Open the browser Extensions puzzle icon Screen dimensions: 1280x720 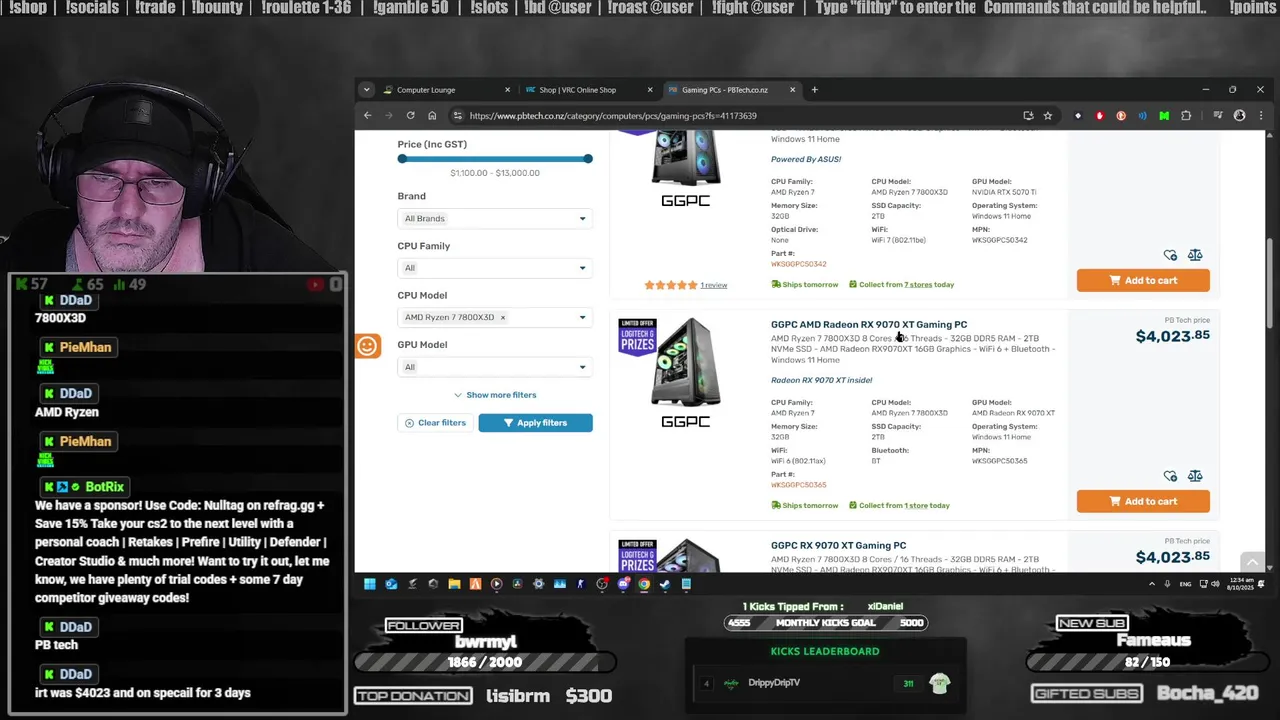point(1186,115)
